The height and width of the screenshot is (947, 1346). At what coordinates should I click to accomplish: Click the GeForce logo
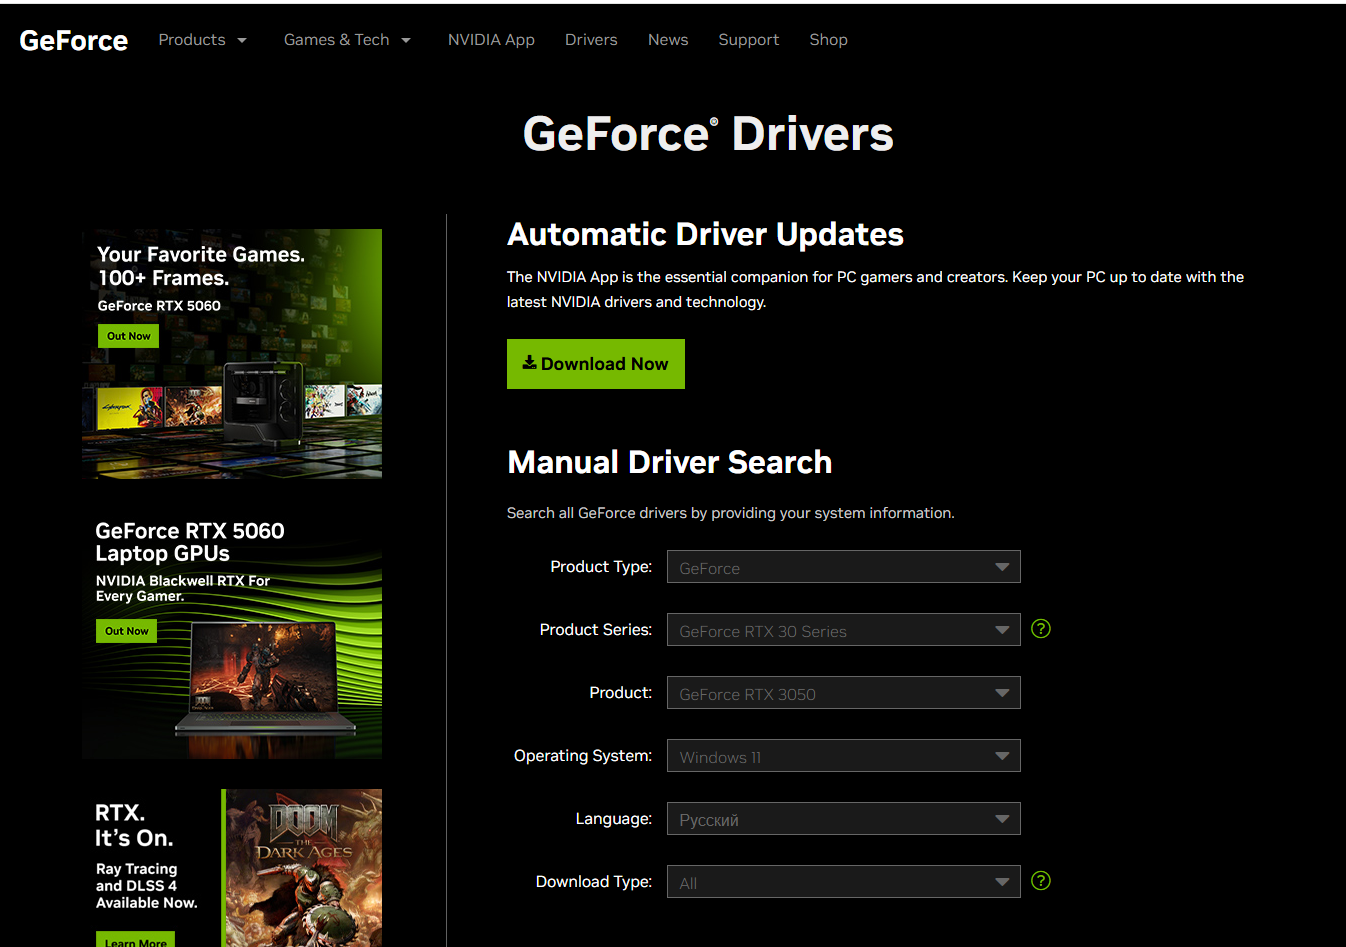point(73,40)
